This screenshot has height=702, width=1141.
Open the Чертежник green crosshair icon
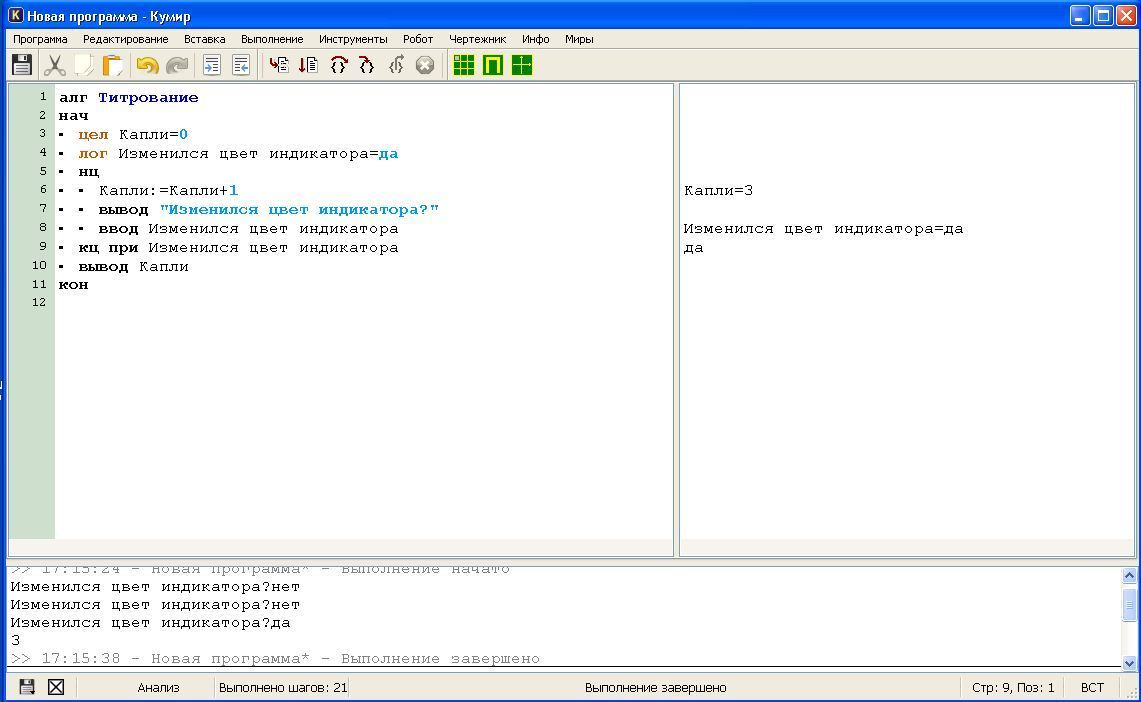[x=522, y=65]
